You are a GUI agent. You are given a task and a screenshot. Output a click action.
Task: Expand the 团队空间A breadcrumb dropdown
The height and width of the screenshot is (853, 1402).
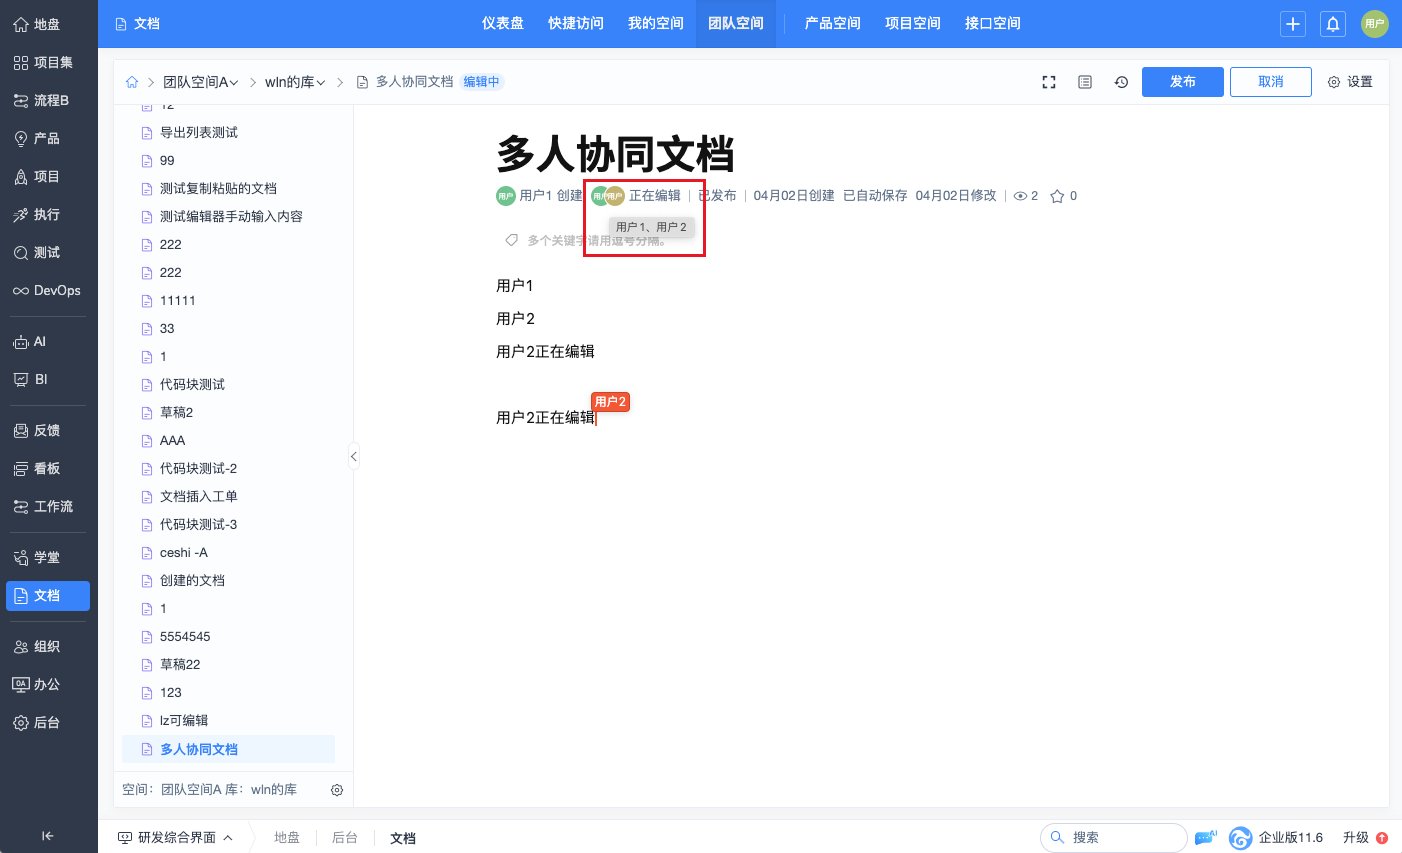point(201,82)
